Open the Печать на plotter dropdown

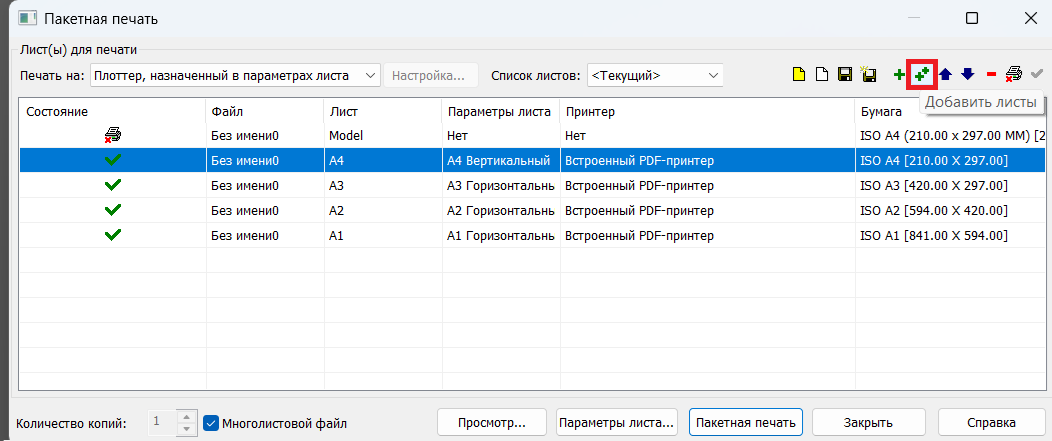click(x=235, y=75)
